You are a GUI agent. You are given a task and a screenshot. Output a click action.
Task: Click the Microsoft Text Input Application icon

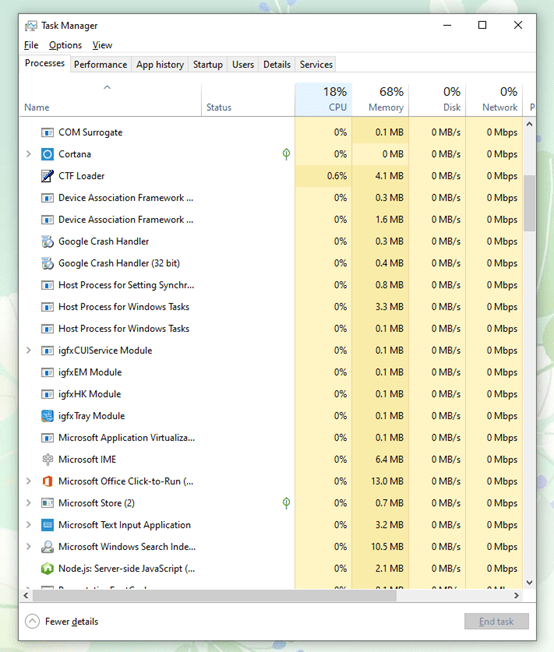(x=47, y=525)
